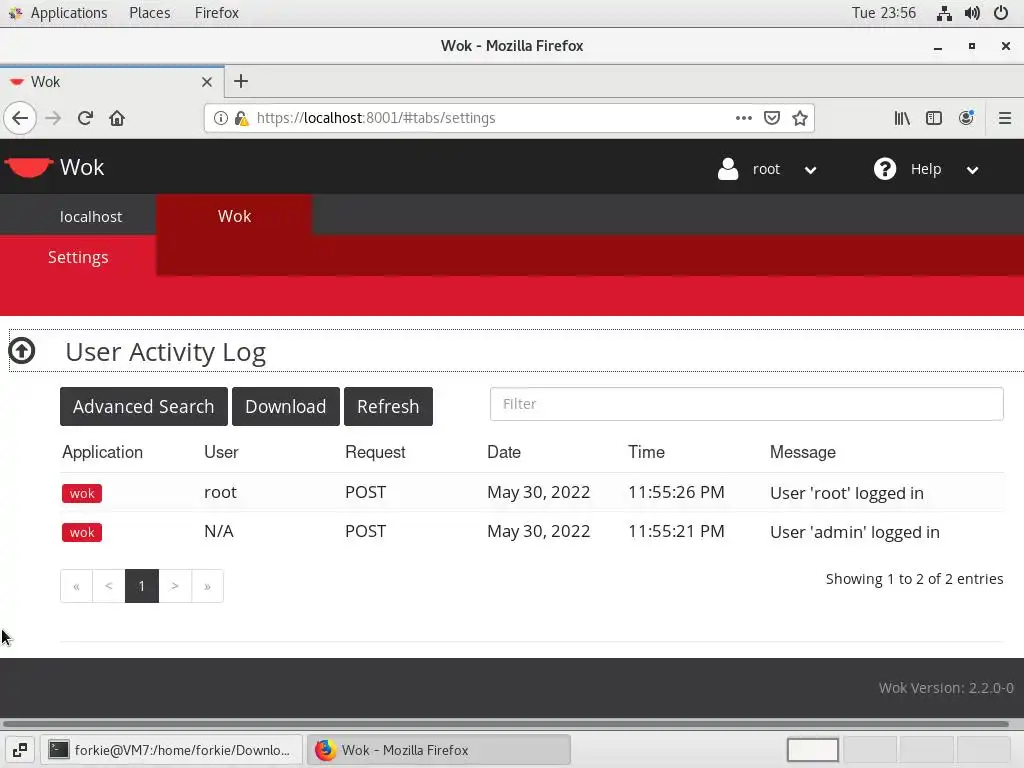Click the horizontal scrollbar at page bottom
The height and width of the screenshot is (768, 1024).
pos(506,724)
